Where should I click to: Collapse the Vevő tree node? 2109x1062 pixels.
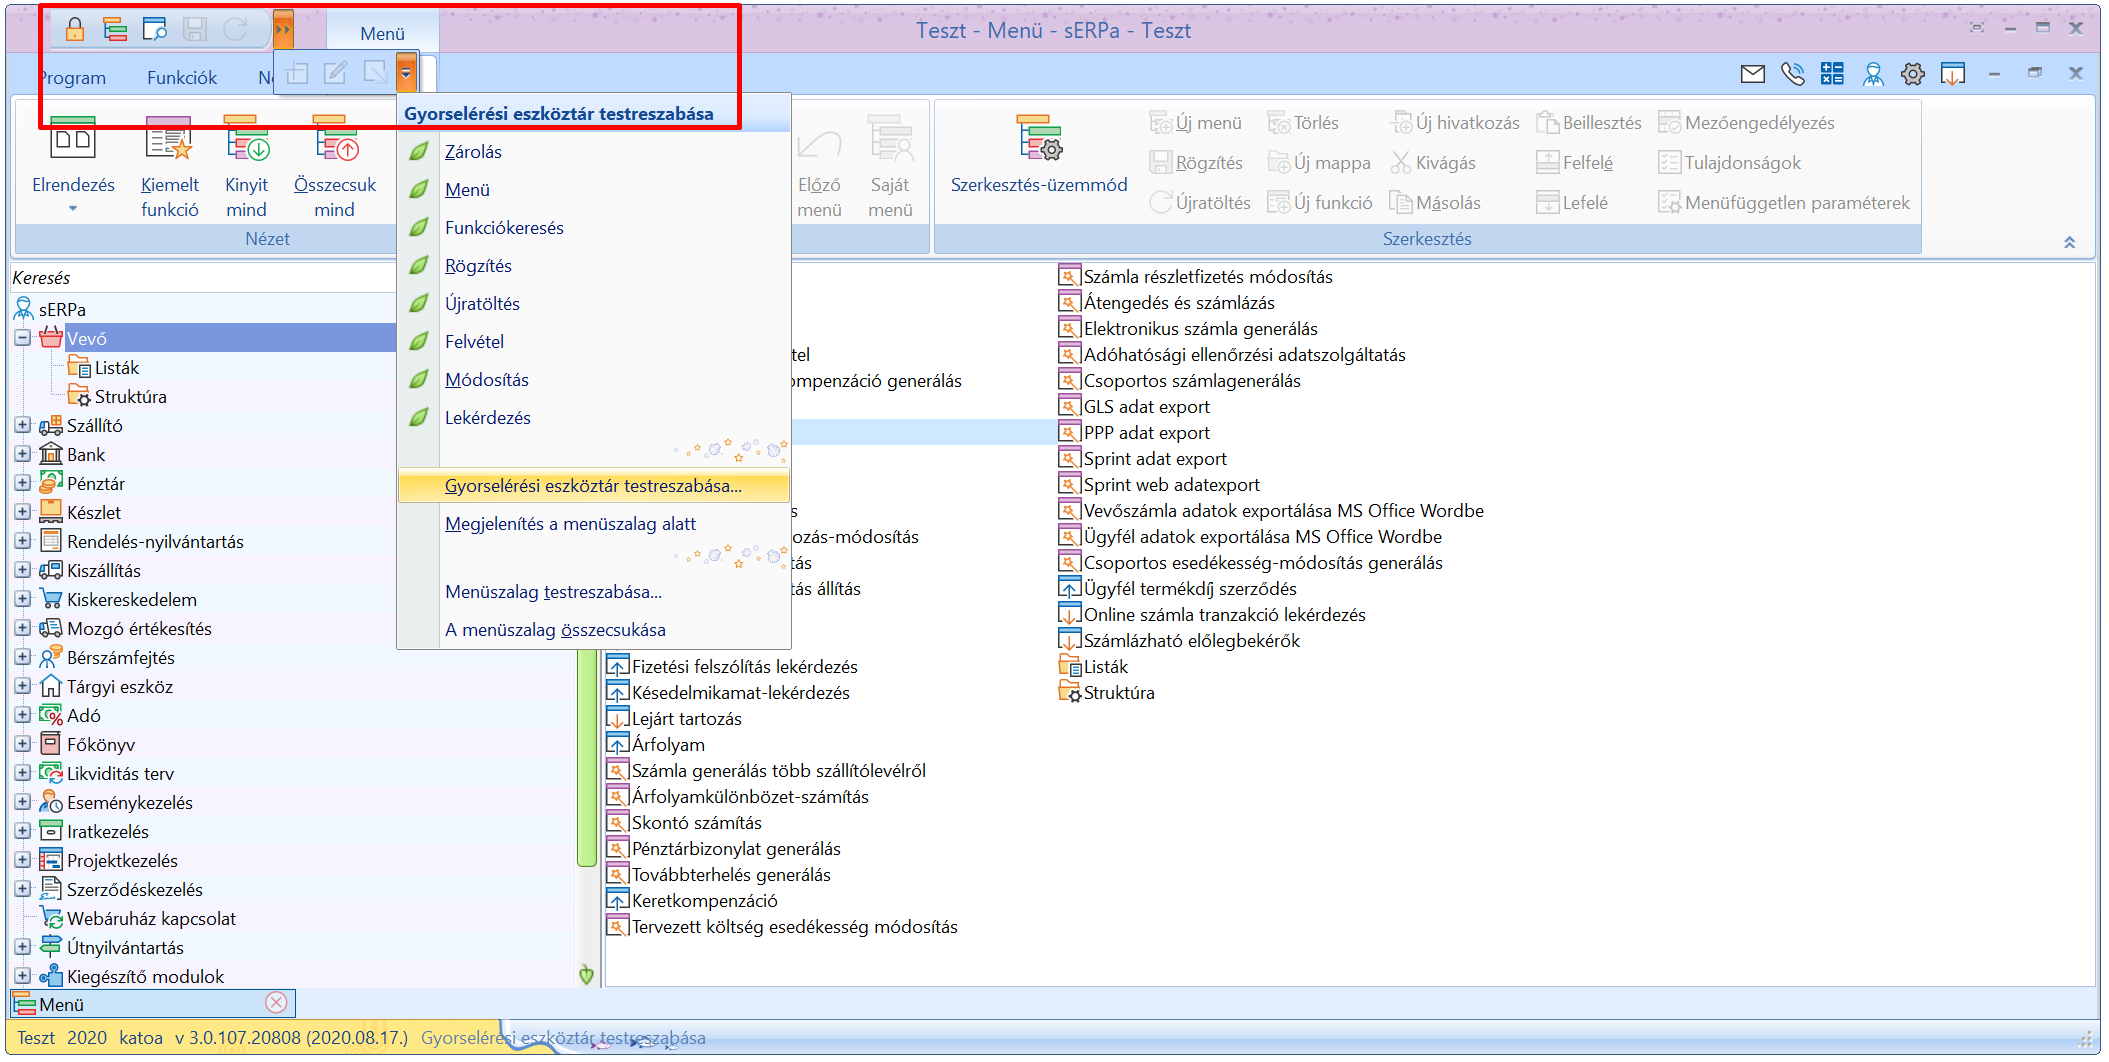pyautogui.click(x=22, y=338)
